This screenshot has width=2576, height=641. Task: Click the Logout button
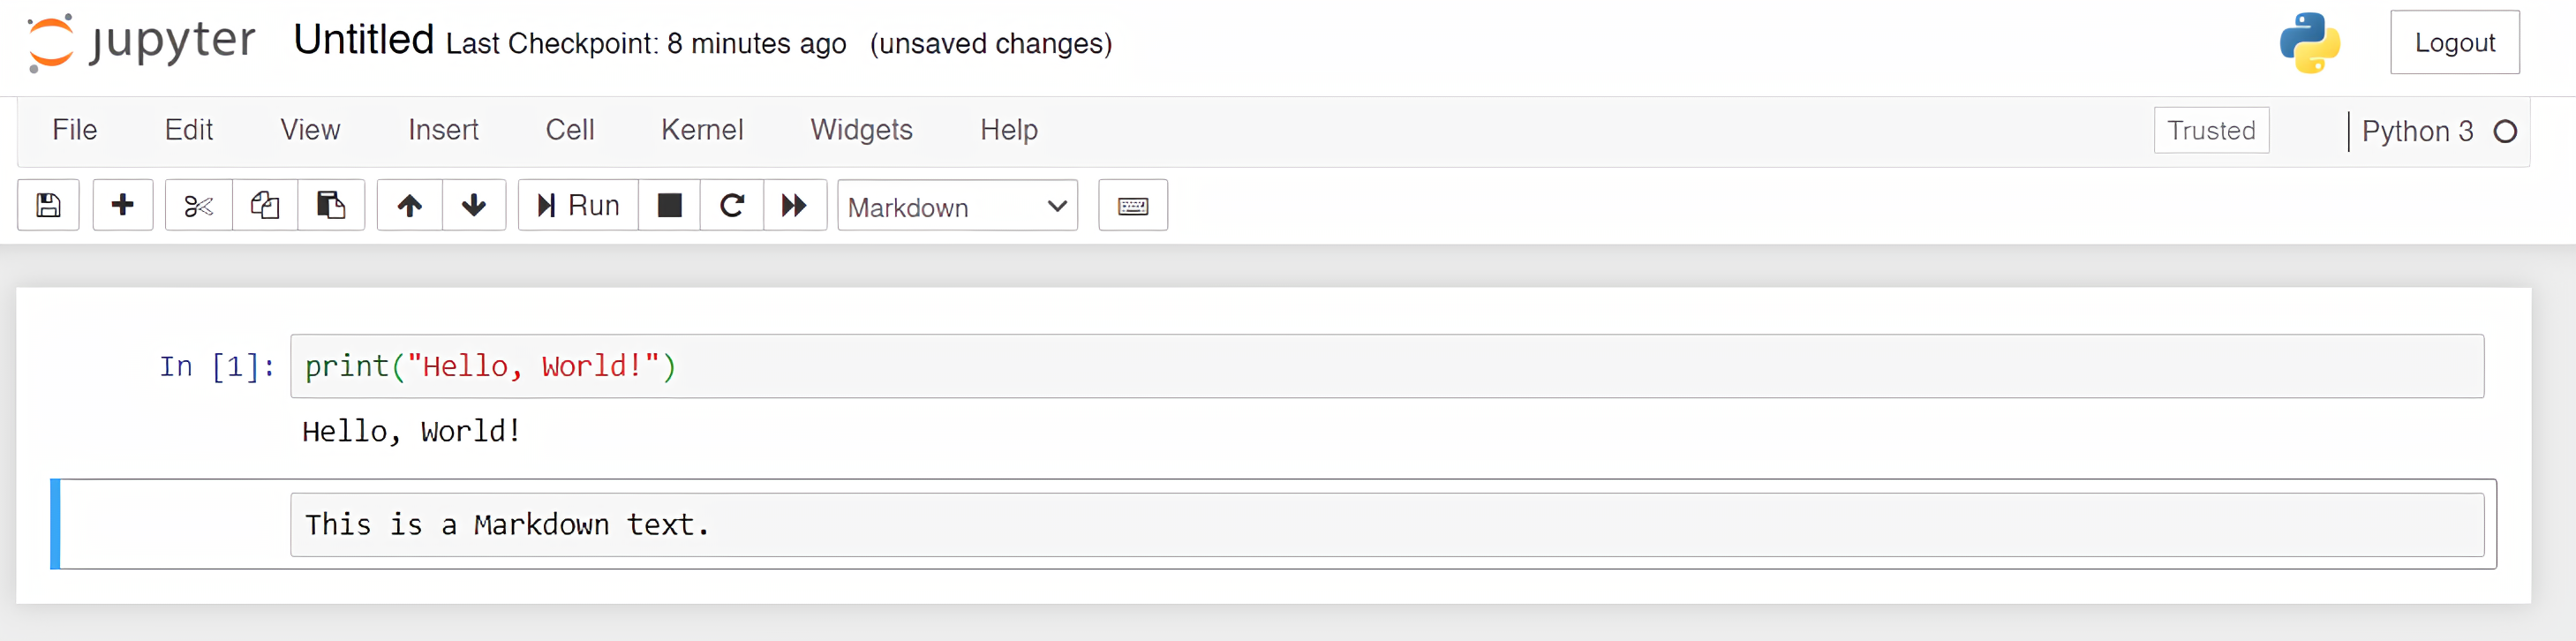tap(2455, 42)
